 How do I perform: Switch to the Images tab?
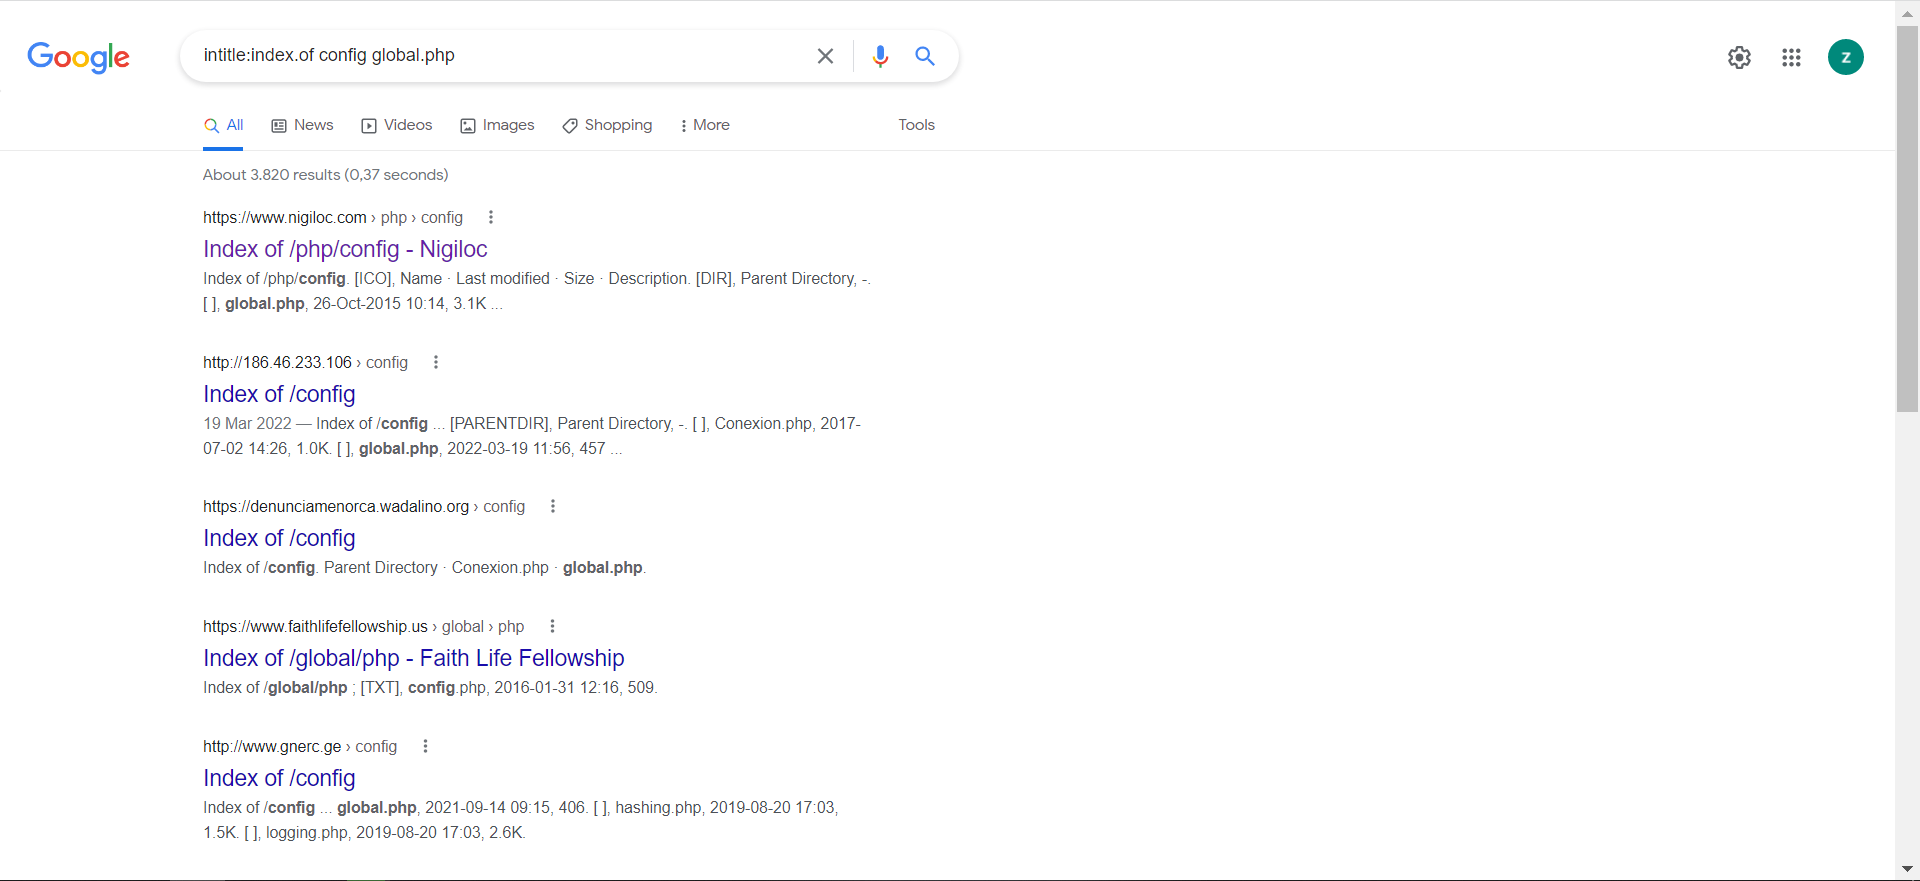[x=497, y=125]
